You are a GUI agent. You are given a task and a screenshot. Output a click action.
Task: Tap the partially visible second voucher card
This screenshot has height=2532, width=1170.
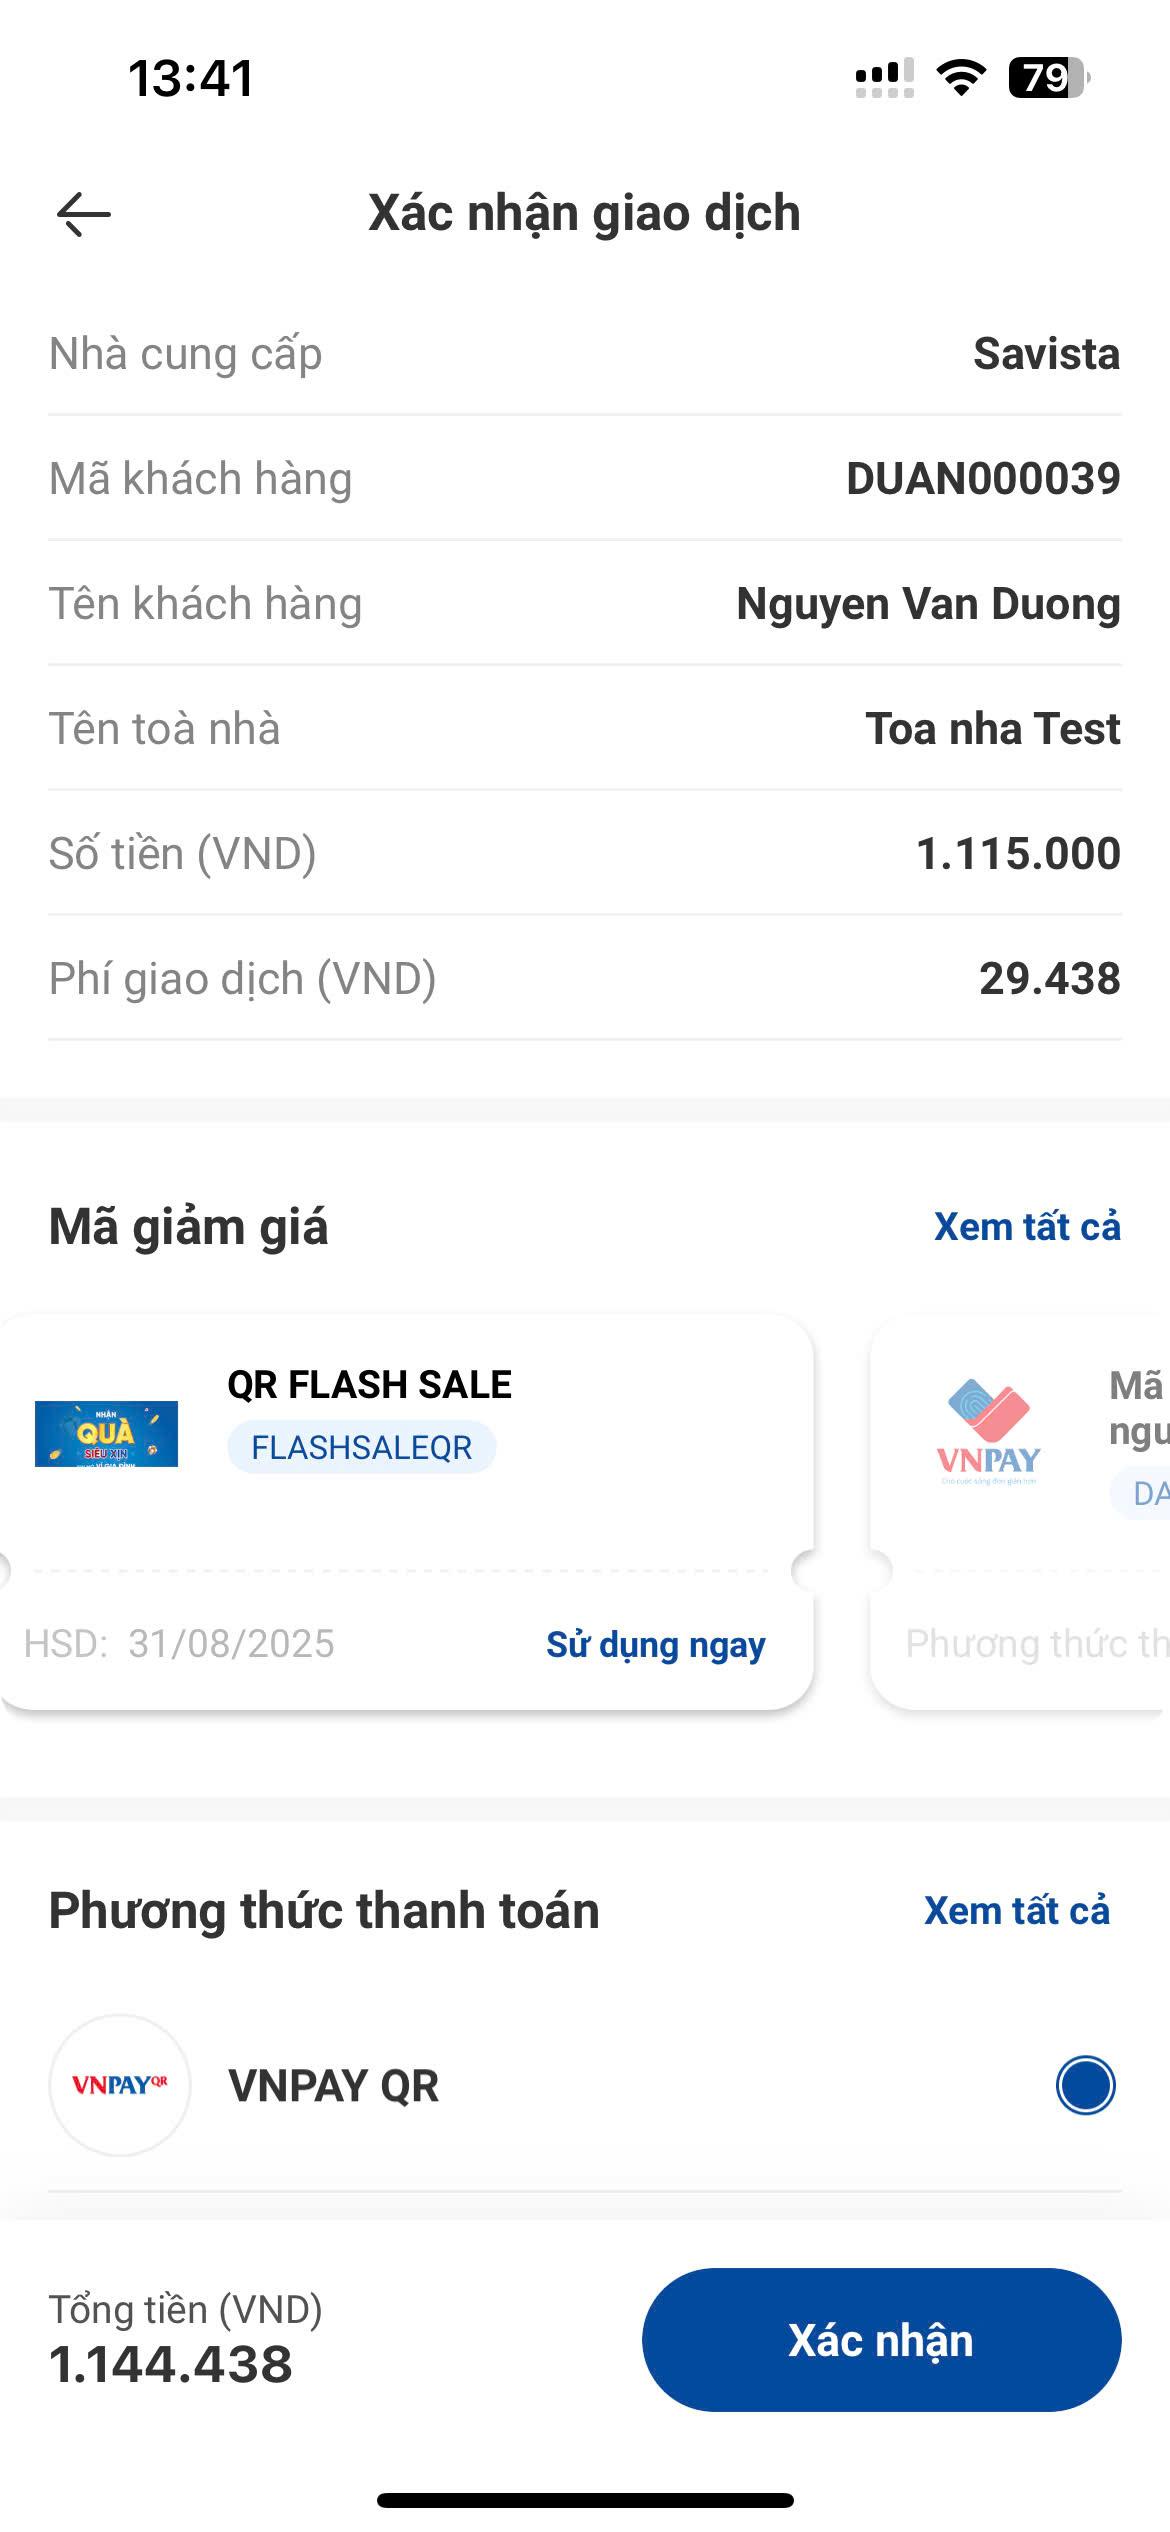tap(1020, 1512)
